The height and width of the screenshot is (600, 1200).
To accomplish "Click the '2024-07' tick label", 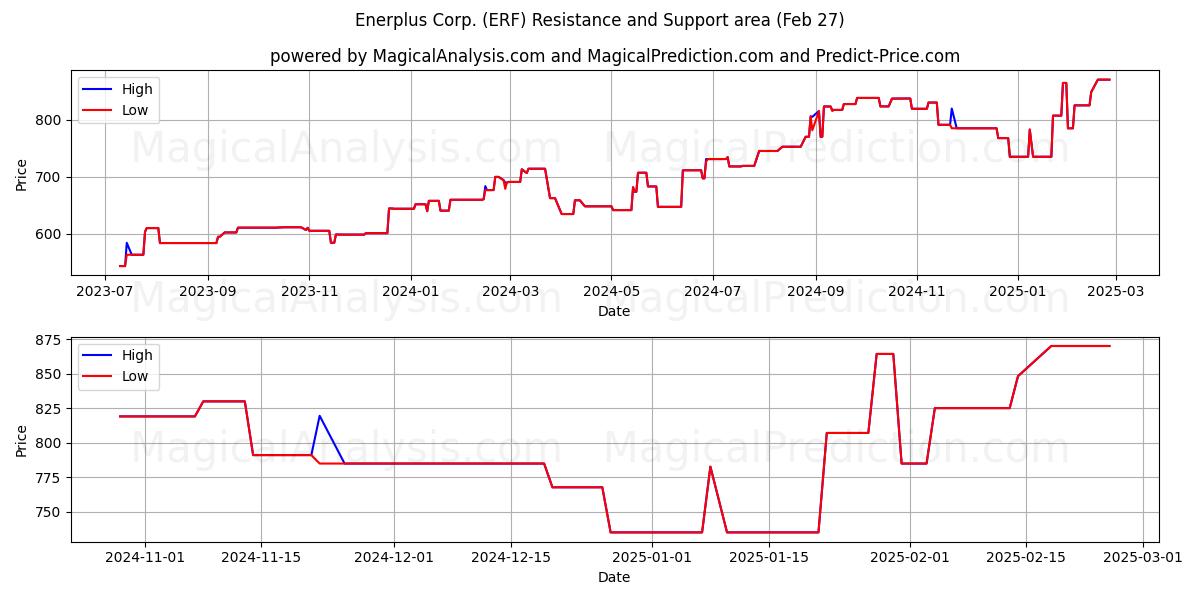I will 712,292.
